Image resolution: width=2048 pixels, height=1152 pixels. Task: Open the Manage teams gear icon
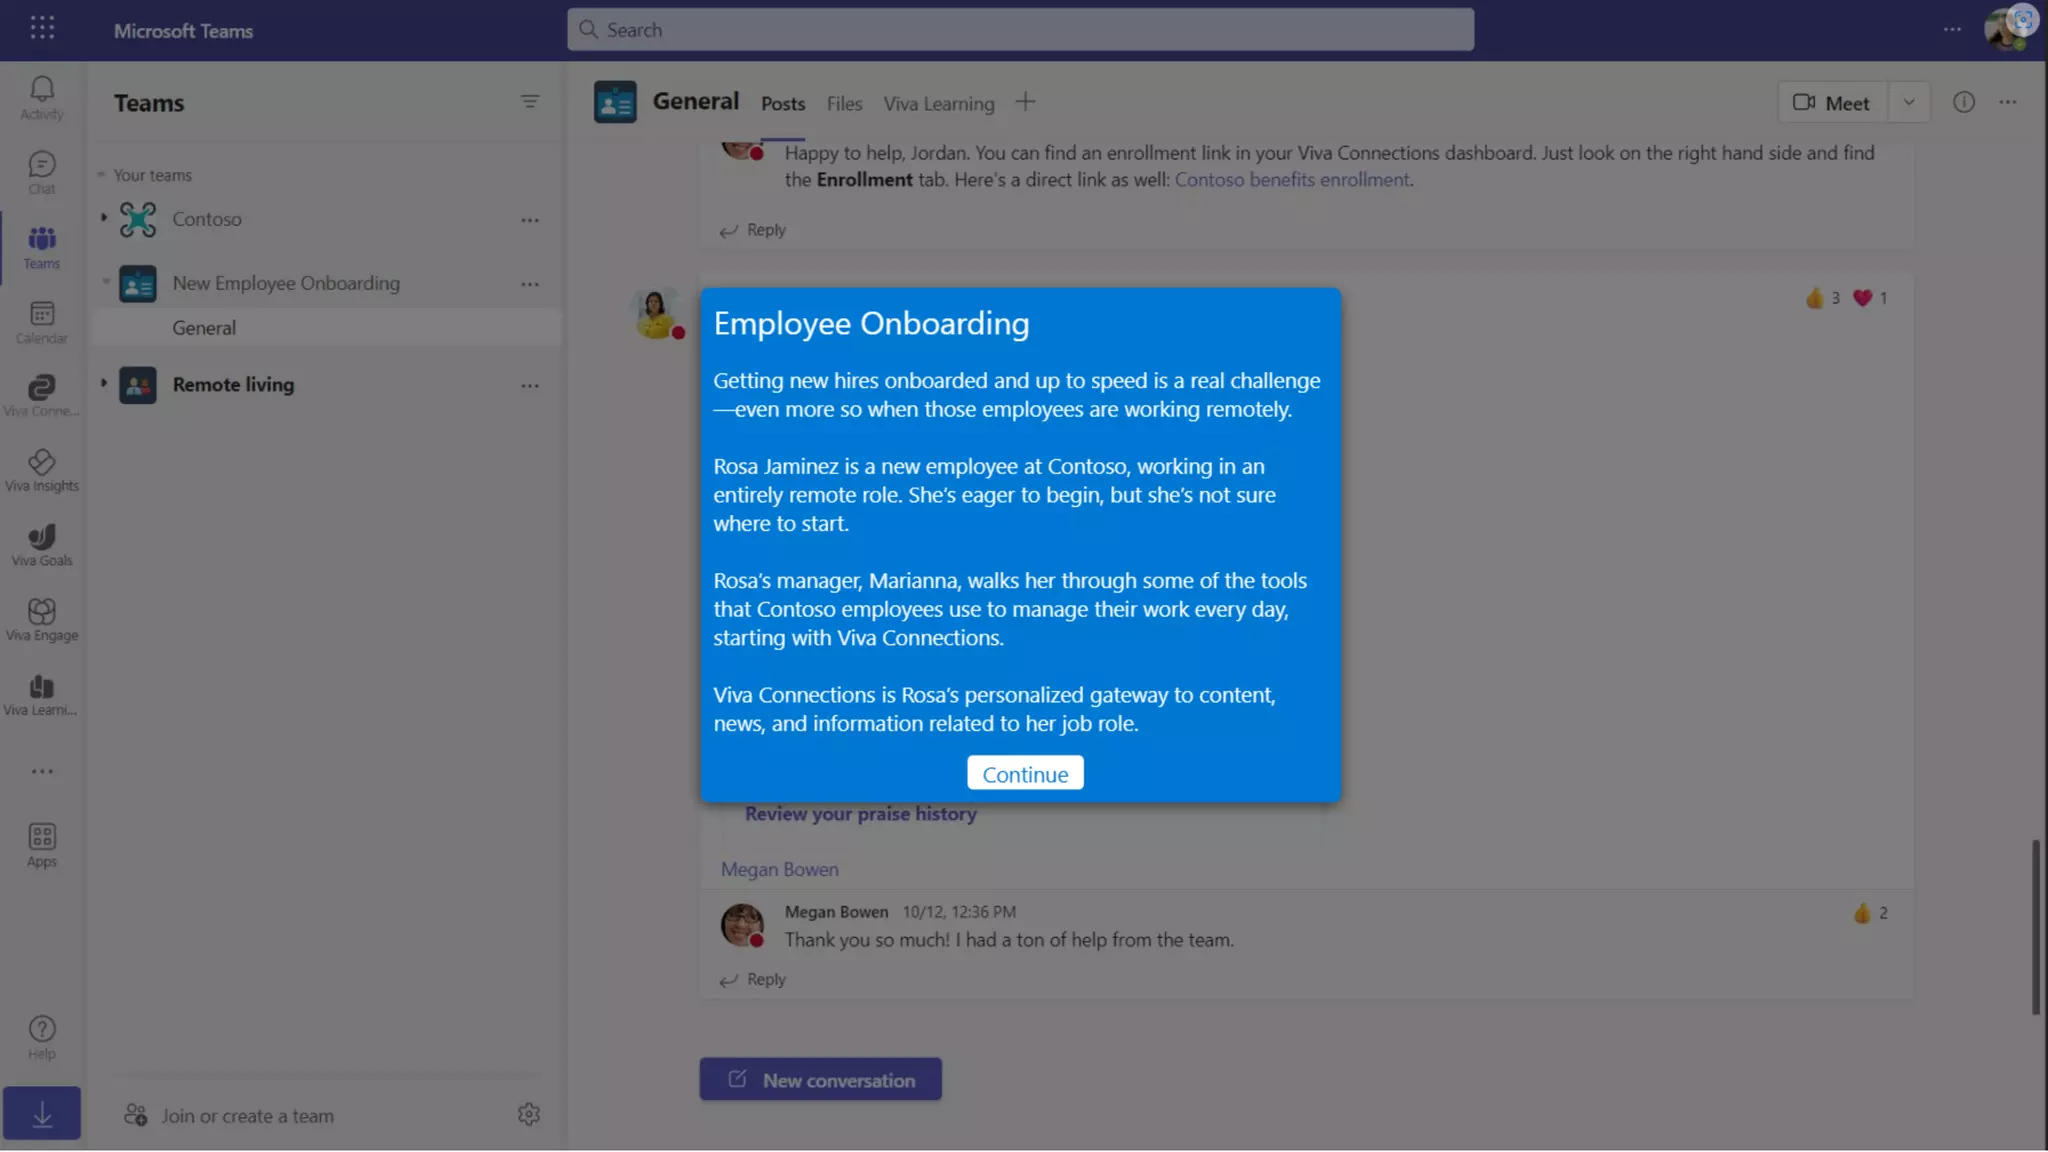(529, 1114)
